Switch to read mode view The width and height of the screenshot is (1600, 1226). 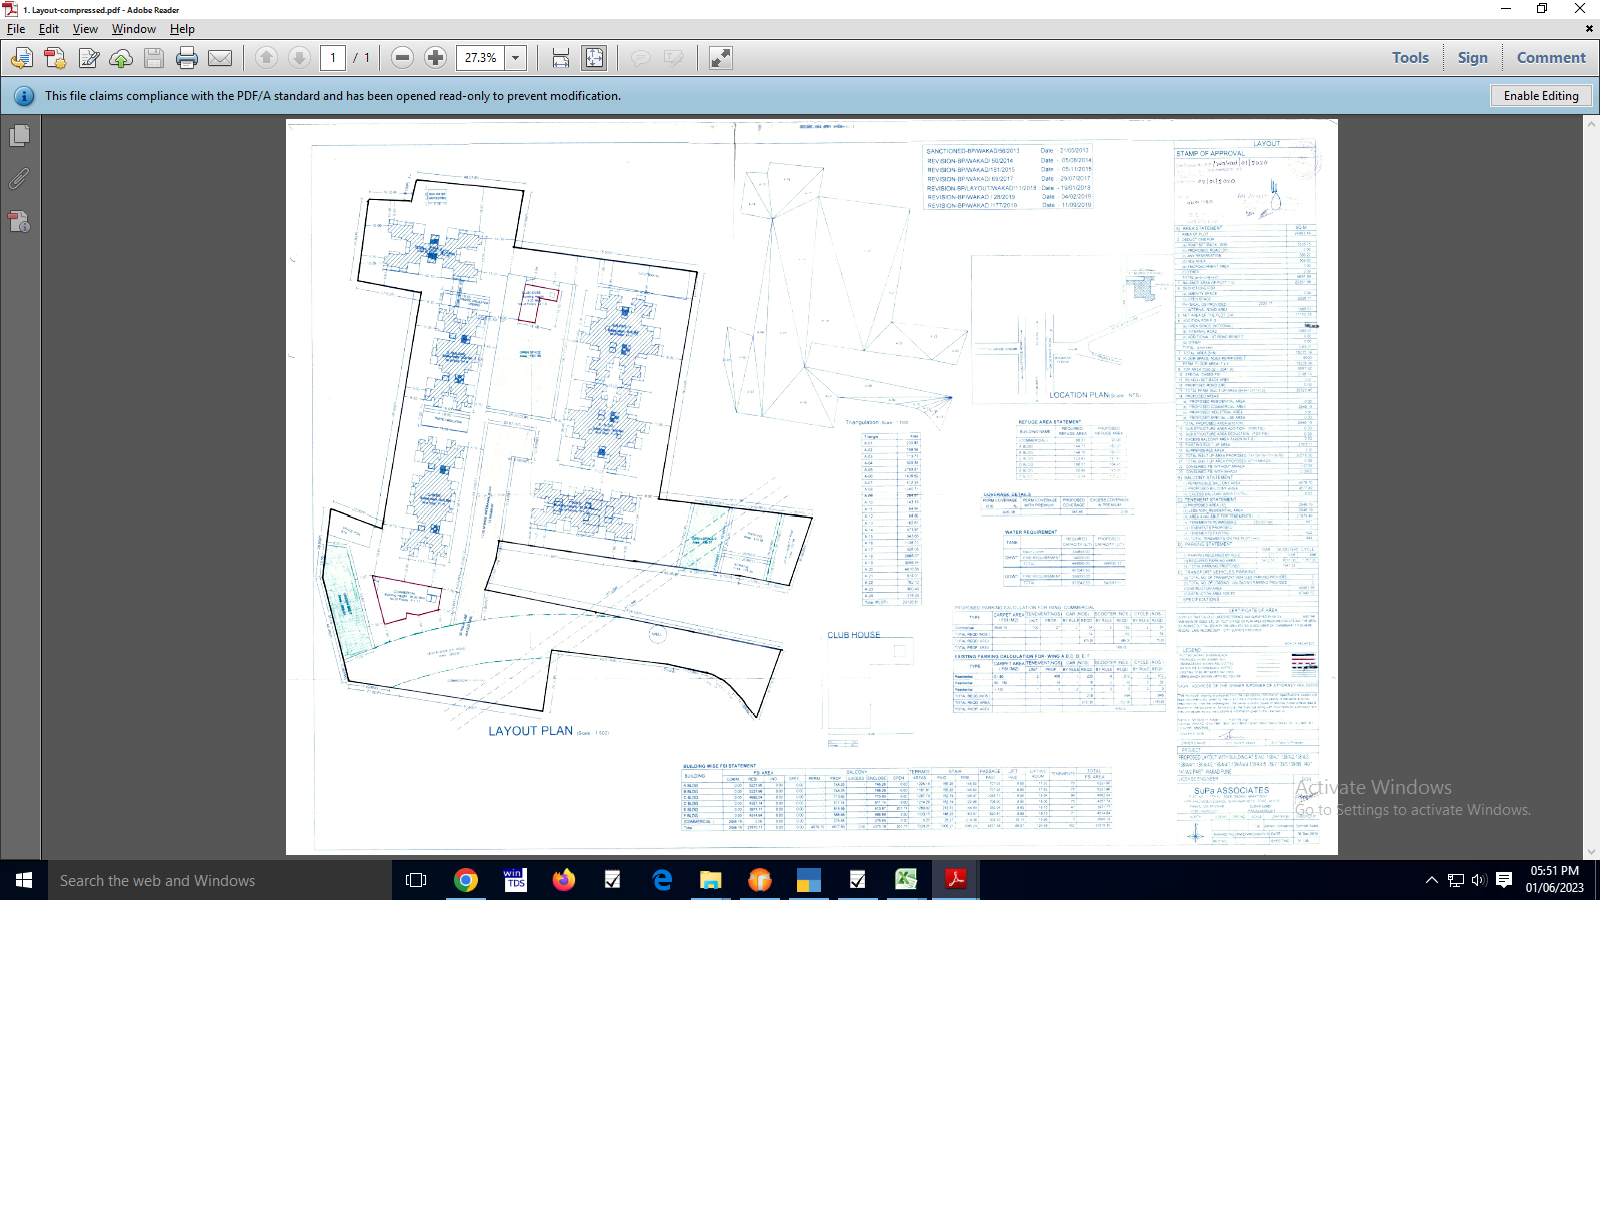click(x=720, y=58)
